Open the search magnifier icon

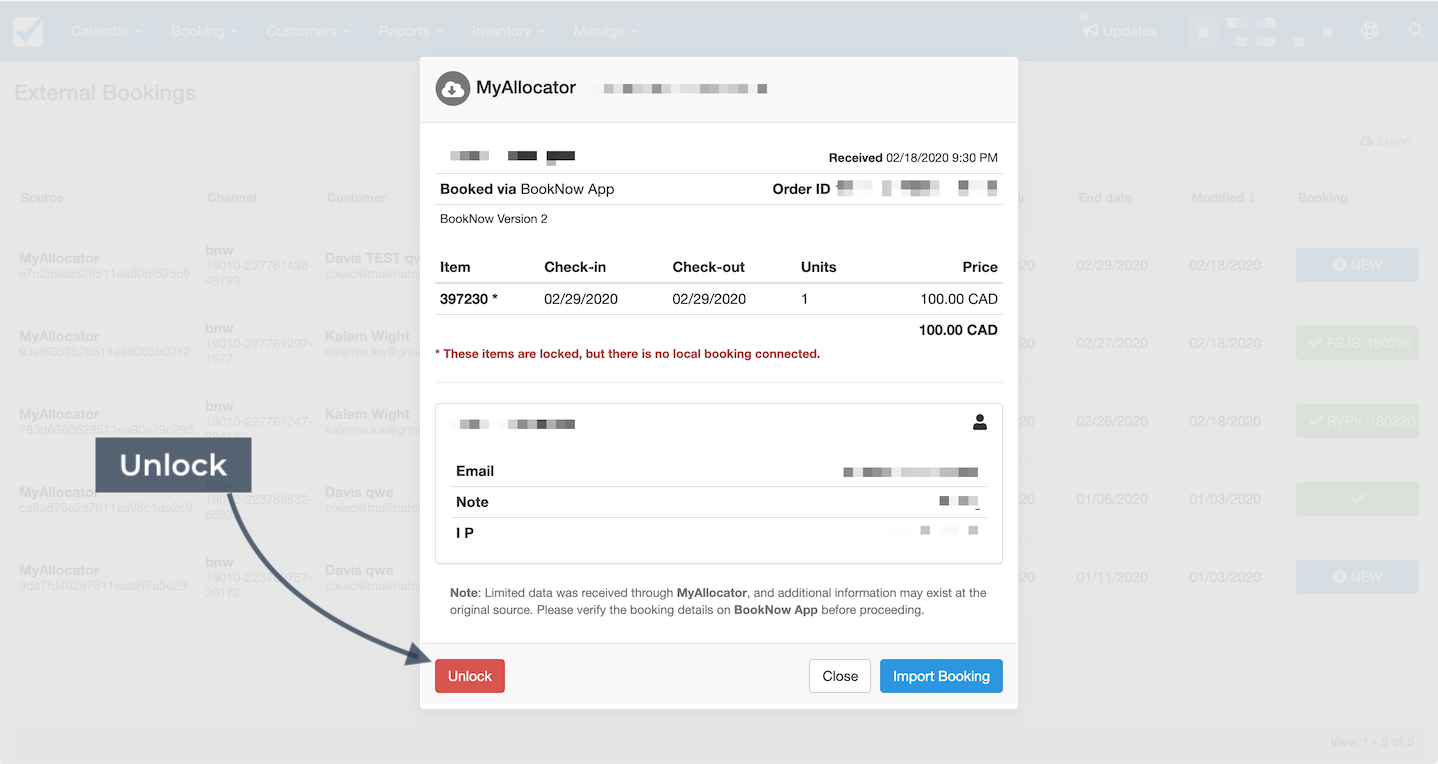[x=1416, y=30]
